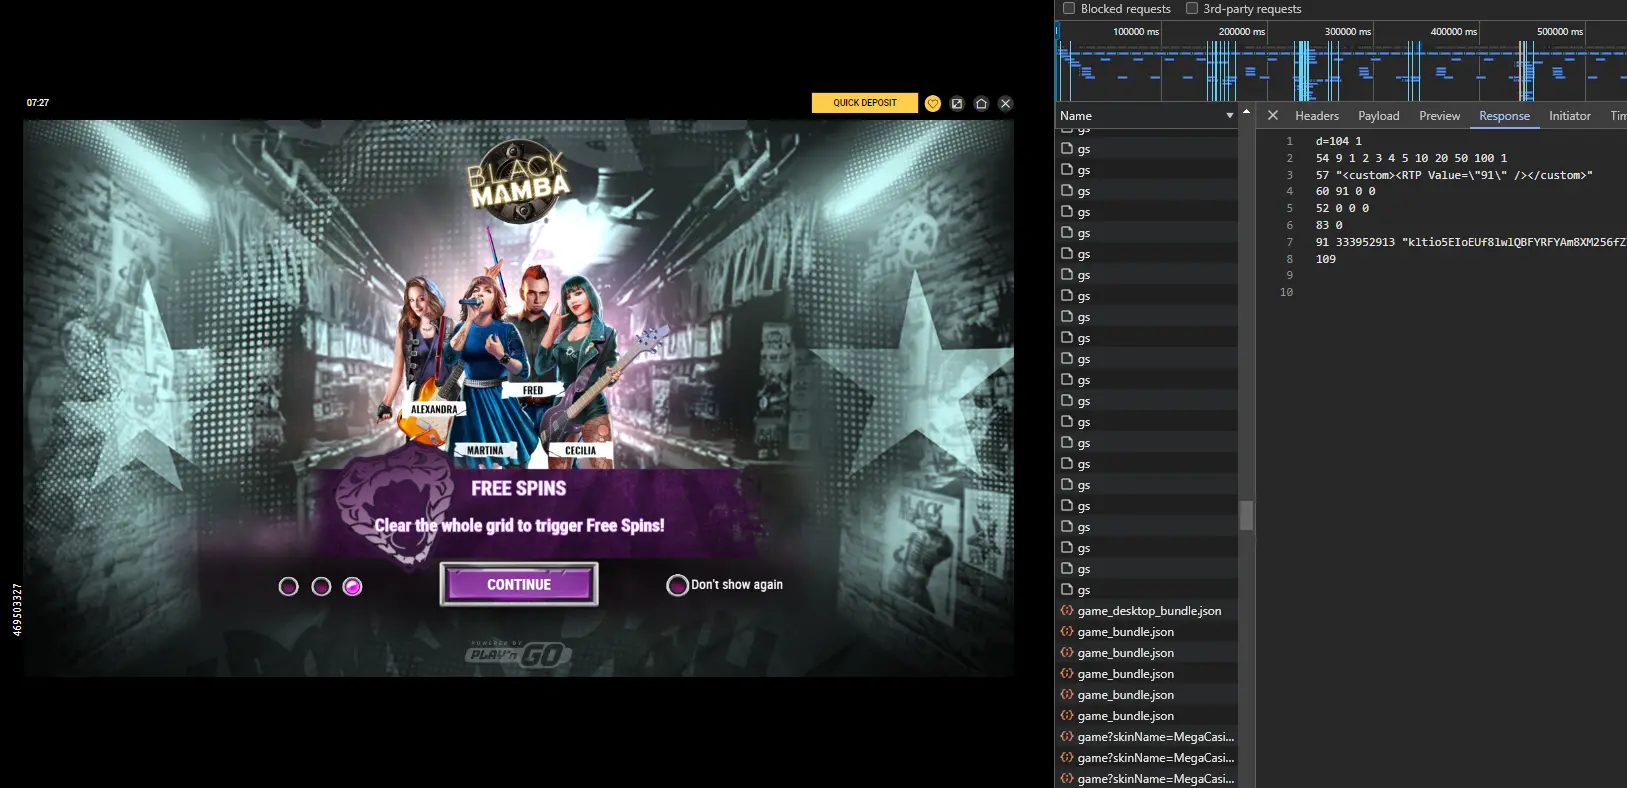Image resolution: width=1627 pixels, height=788 pixels.
Task: Tick the Blocked requests checkbox
Action: (1069, 8)
